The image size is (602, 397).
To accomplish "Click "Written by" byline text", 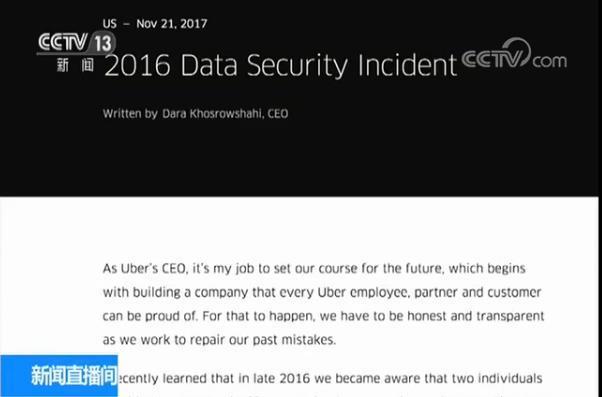I will [x=130, y=114].
